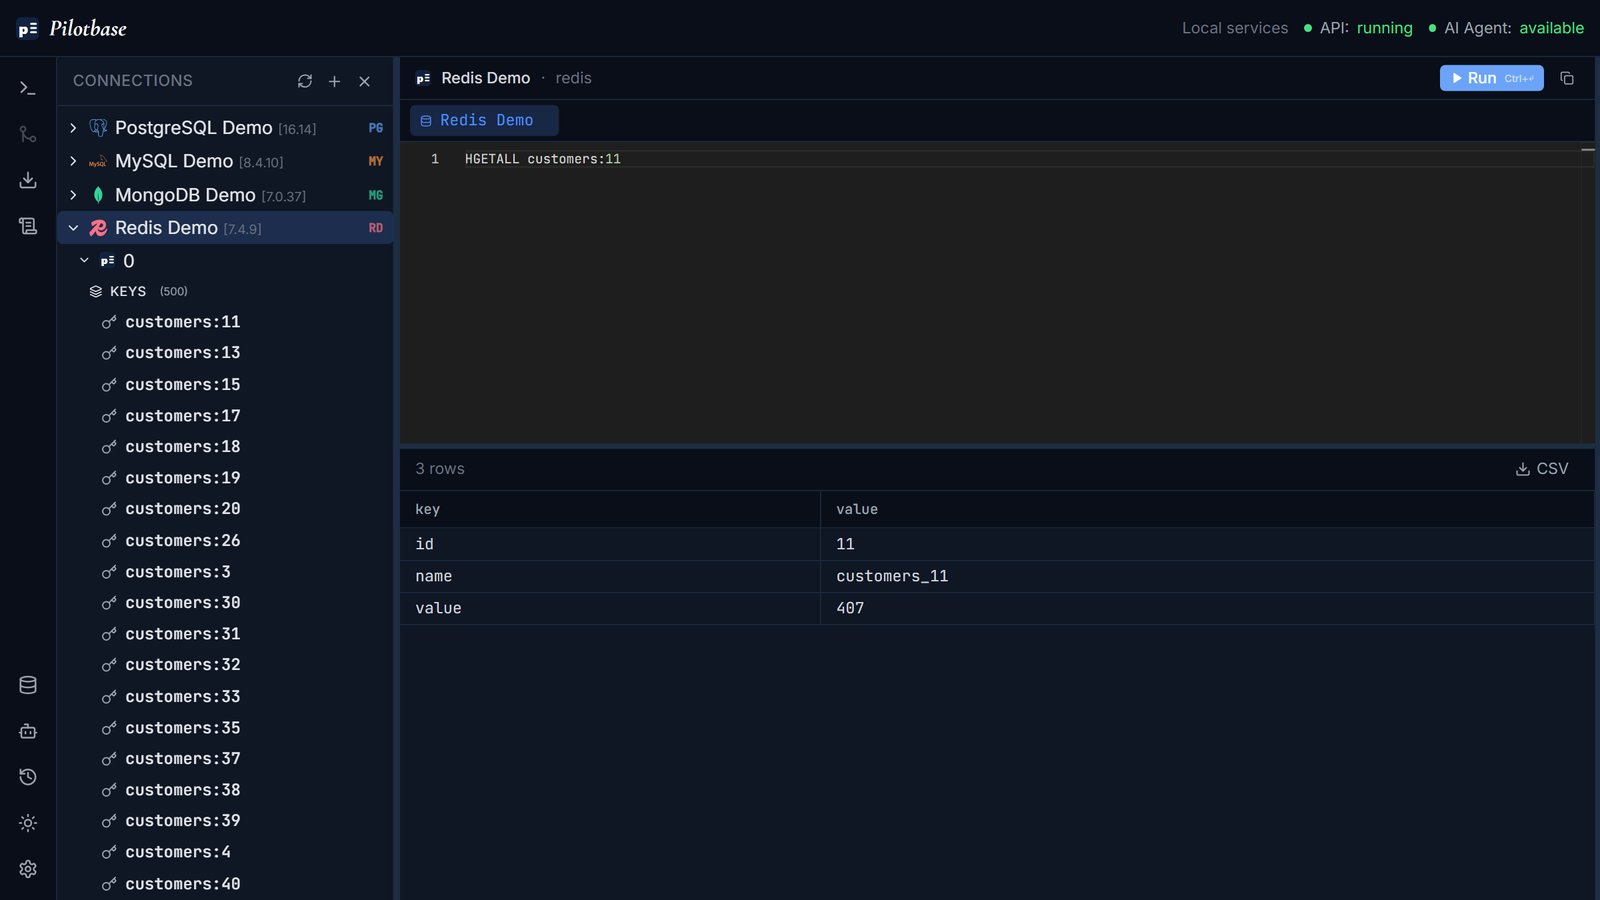Click the MongoDB leaf icon

click(x=98, y=195)
